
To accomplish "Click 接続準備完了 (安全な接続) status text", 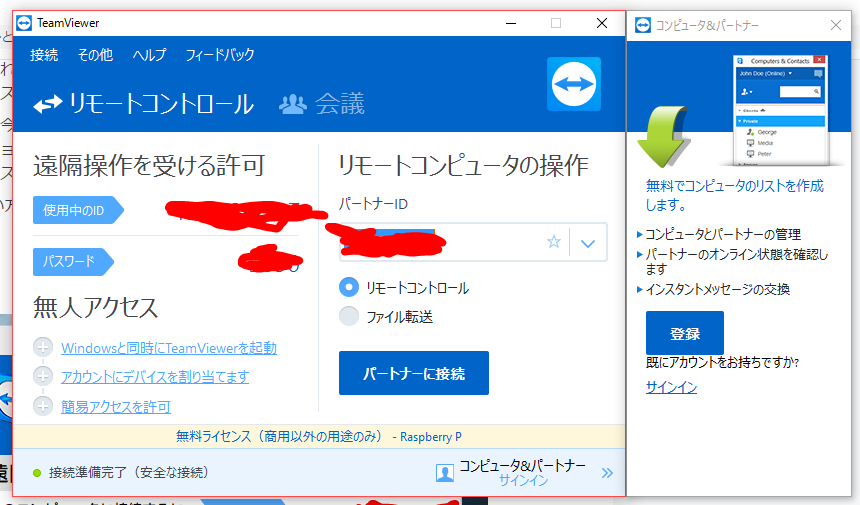I will [129, 473].
